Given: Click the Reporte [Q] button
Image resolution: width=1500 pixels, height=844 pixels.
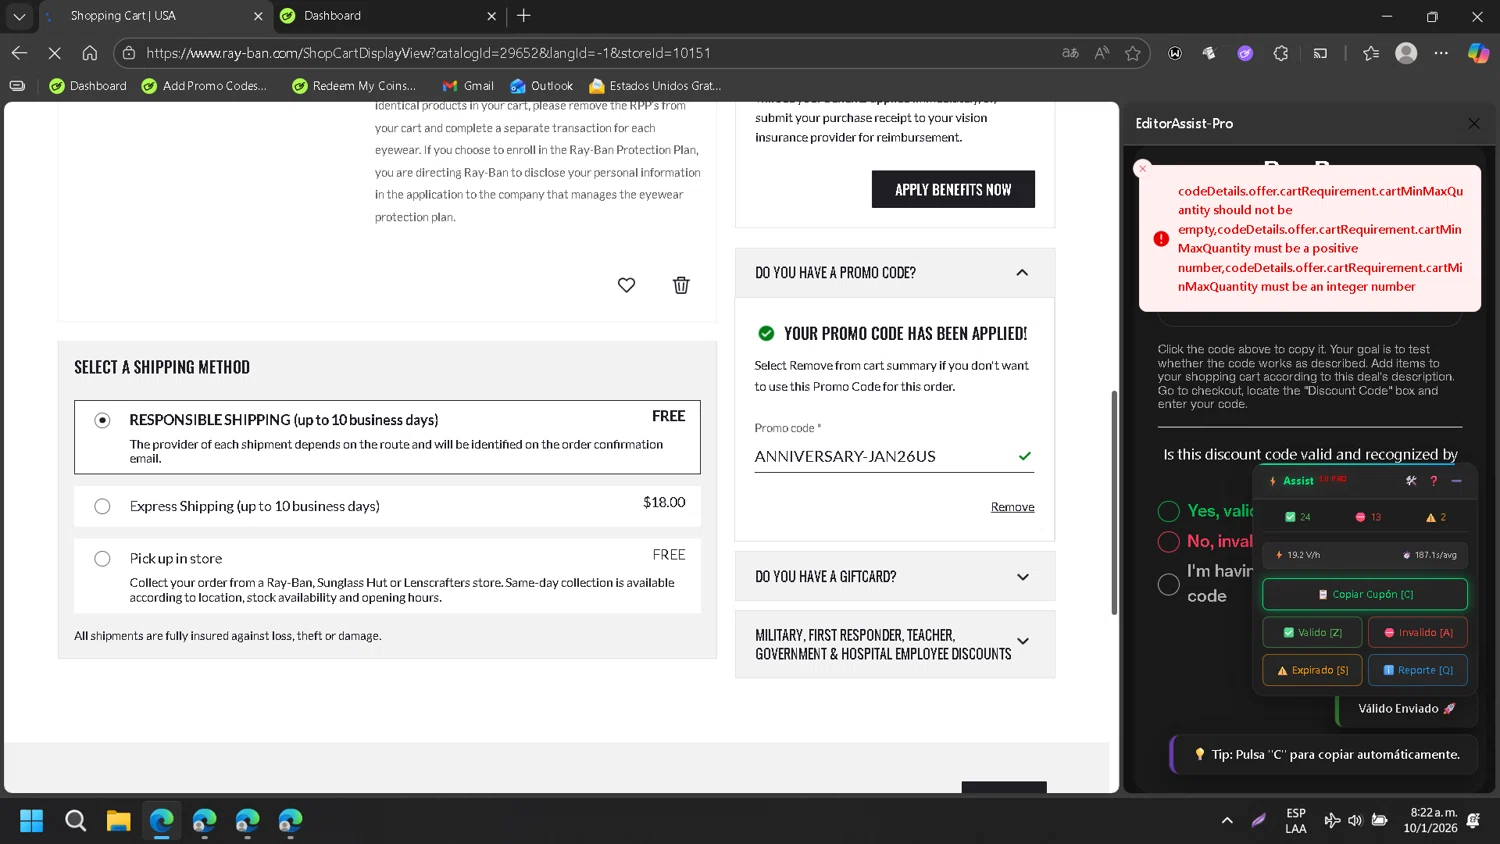Looking at the screenshot, I should pyautogui.click(x=1418, y=670).
